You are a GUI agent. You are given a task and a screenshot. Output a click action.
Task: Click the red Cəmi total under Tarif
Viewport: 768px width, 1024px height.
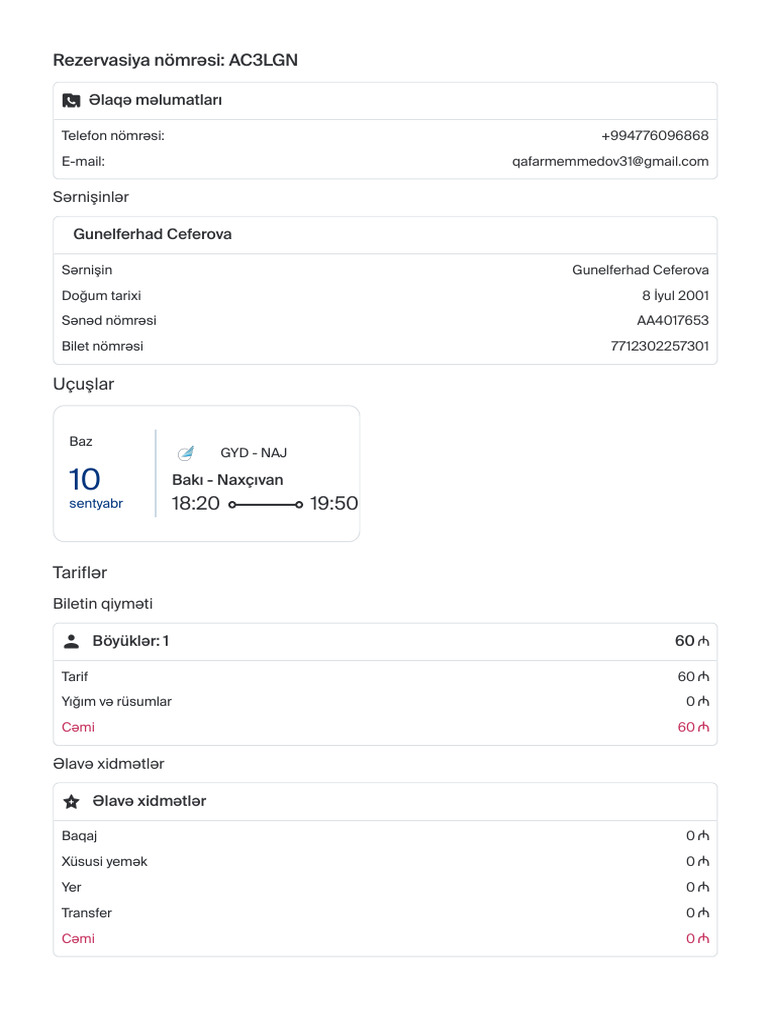tap(78, 727)
